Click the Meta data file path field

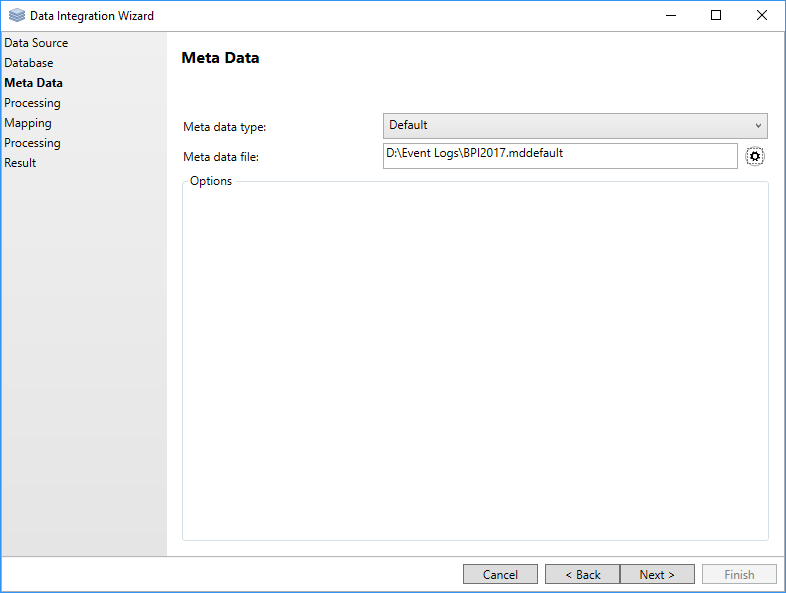coord(560,155)
